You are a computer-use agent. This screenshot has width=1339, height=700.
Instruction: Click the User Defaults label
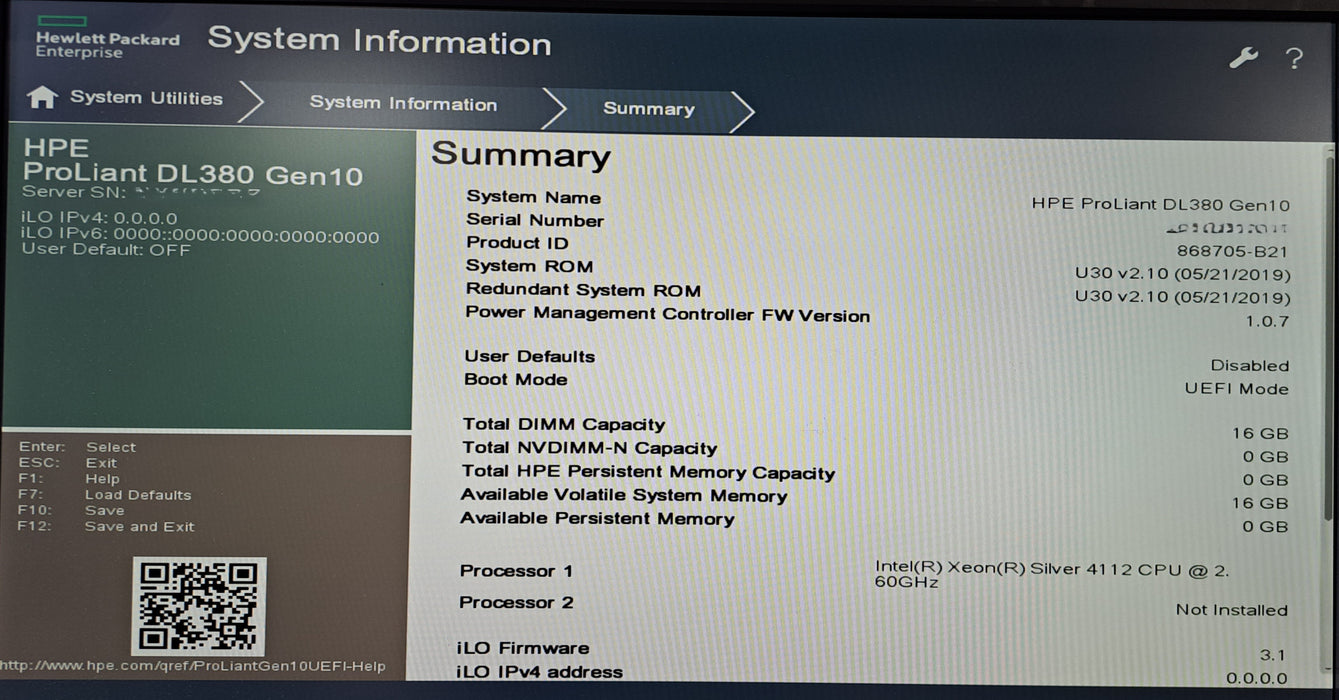[x=529, y=356]
